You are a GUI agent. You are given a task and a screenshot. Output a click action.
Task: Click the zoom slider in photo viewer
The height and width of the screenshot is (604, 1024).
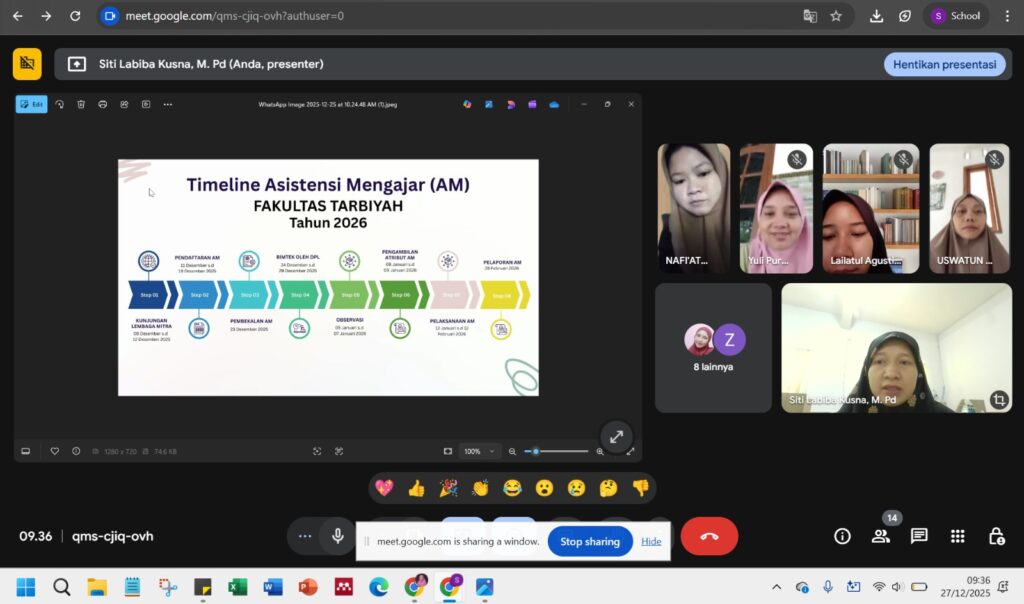pos(558,451)
